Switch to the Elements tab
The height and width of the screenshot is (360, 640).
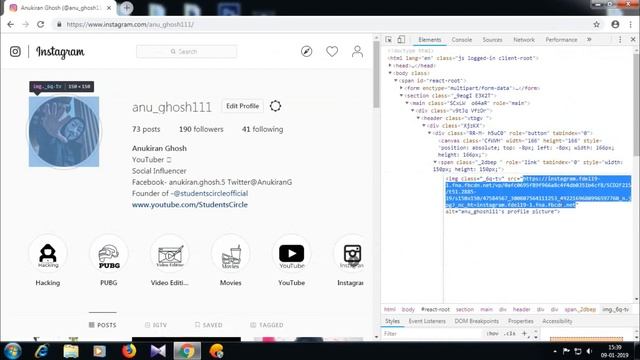click(430, 40)
